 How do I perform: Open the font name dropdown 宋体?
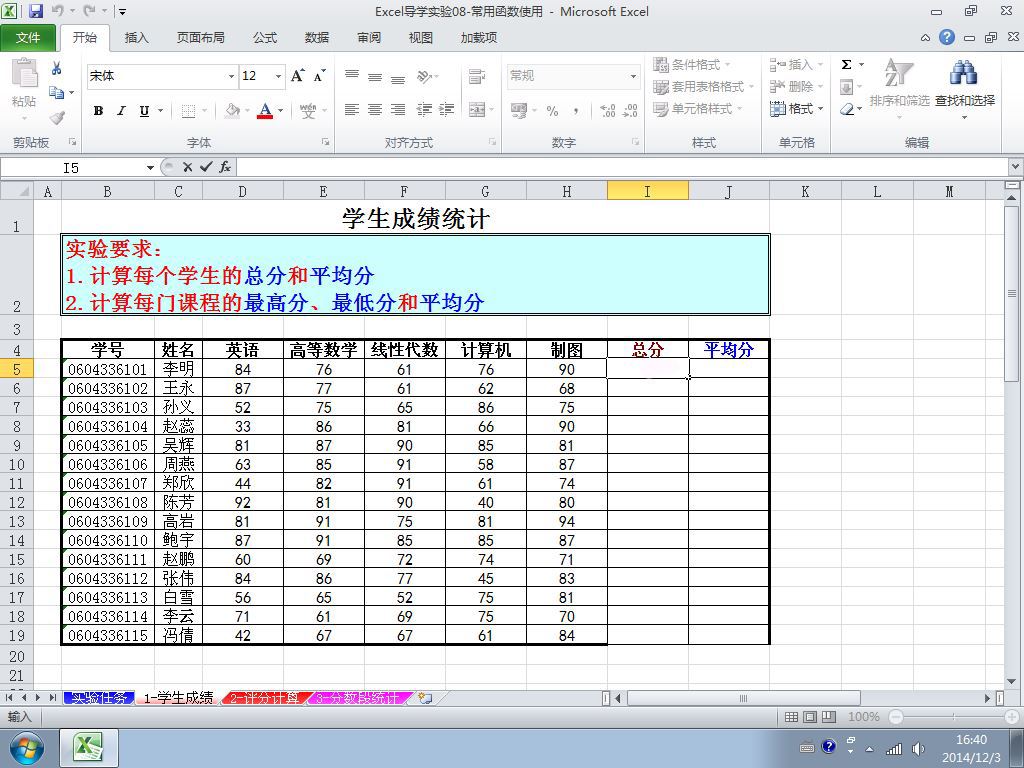231,76
